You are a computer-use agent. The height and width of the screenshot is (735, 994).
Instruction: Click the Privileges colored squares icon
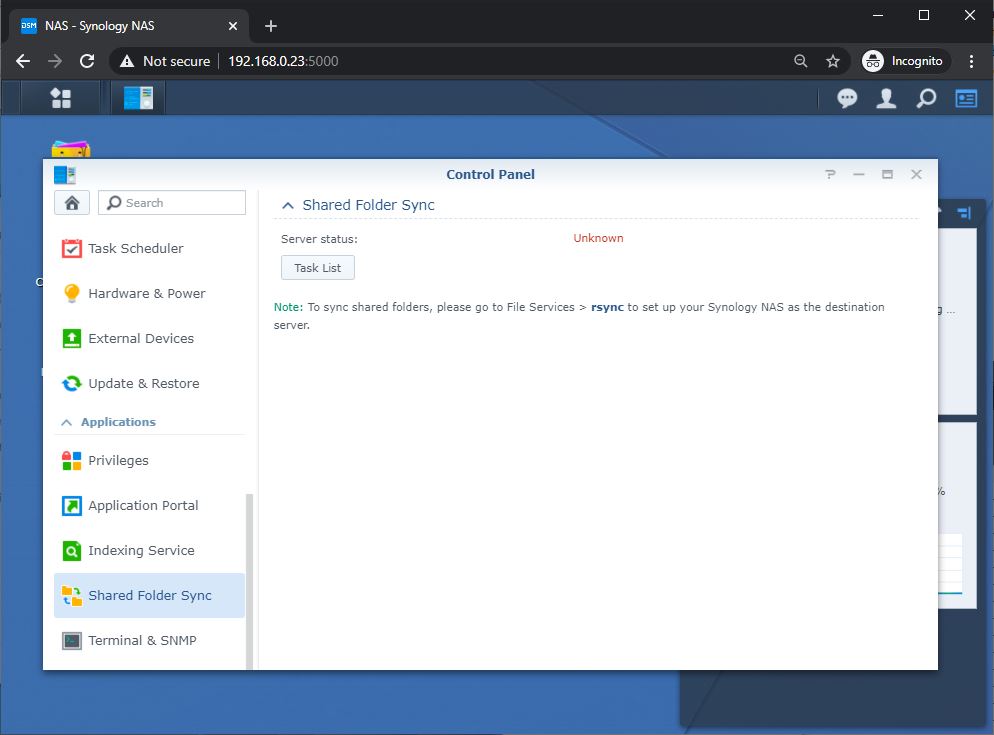(72, 460)
